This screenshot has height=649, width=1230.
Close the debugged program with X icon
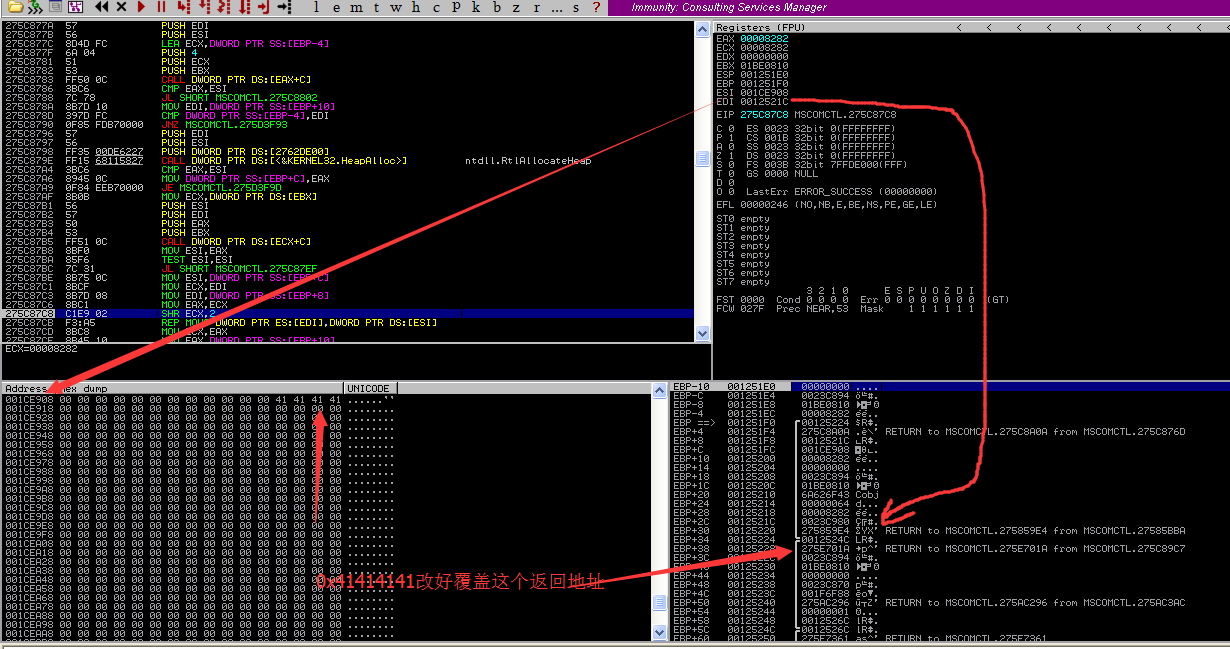122,7
